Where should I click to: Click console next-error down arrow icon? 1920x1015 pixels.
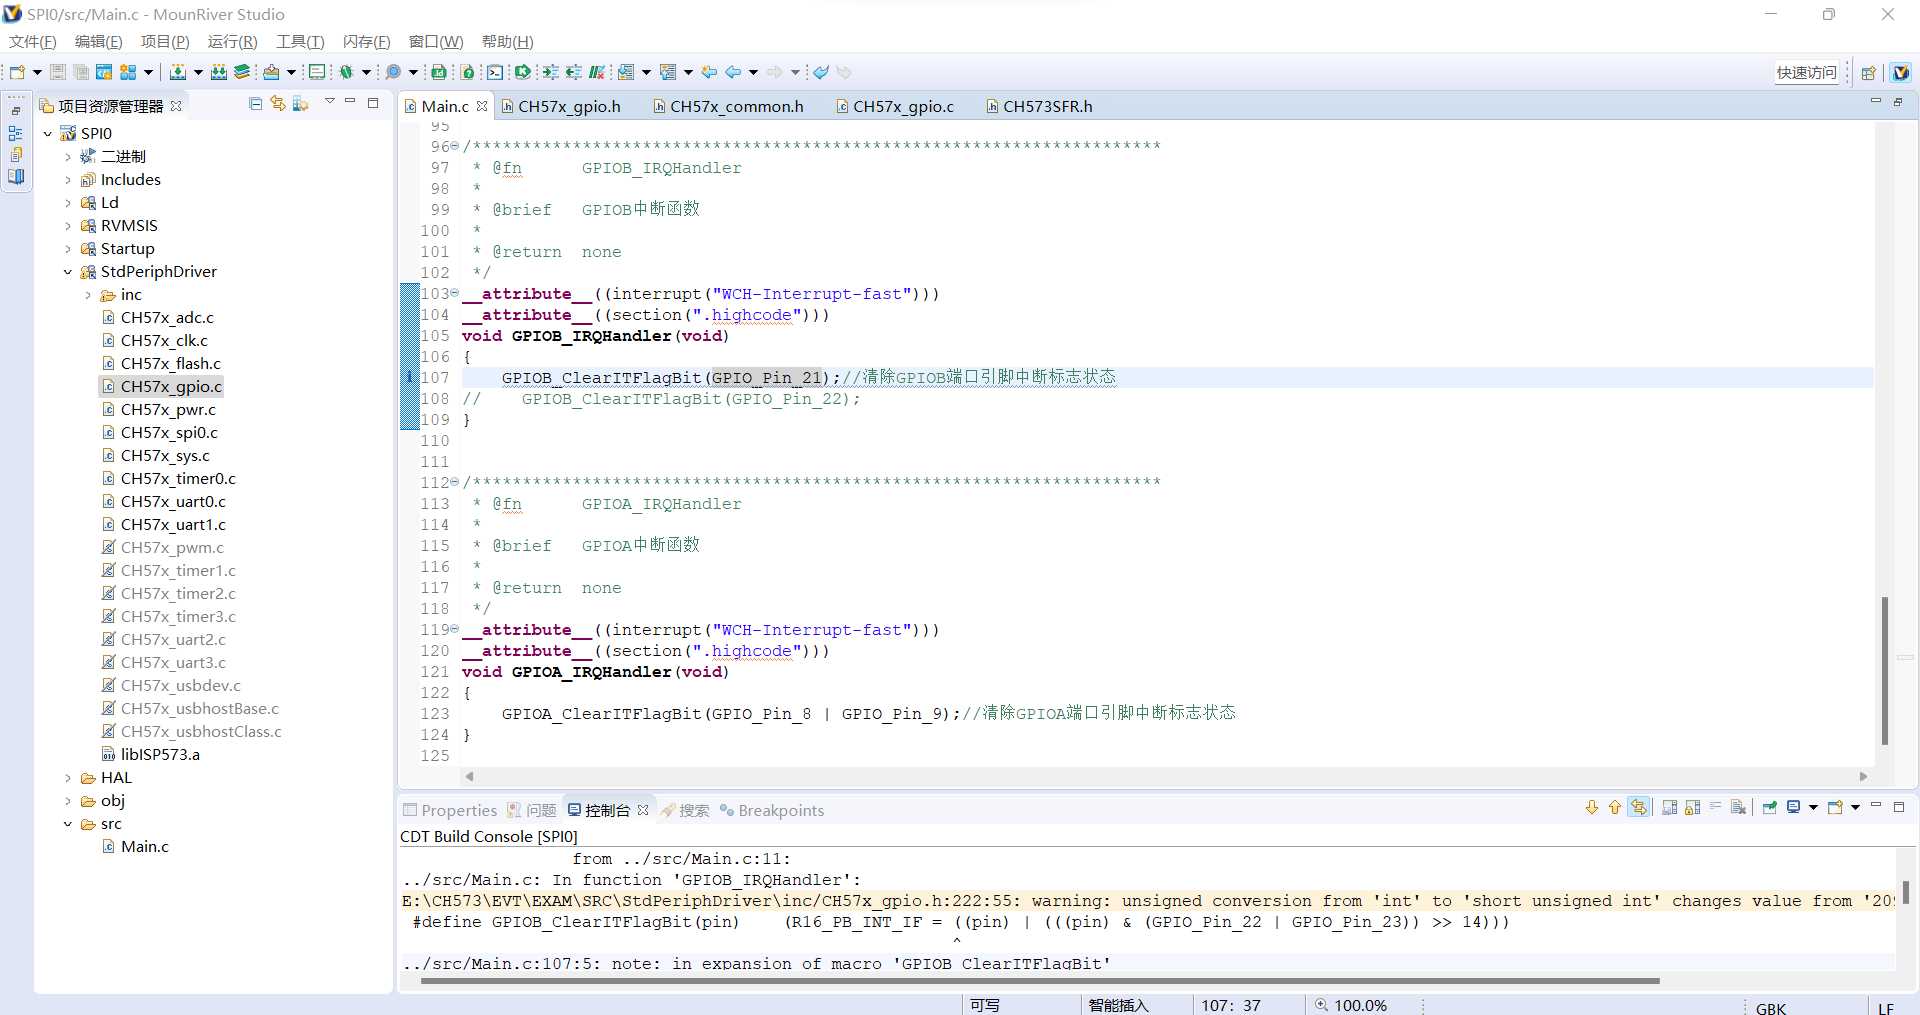click(x=1592, y=808)
